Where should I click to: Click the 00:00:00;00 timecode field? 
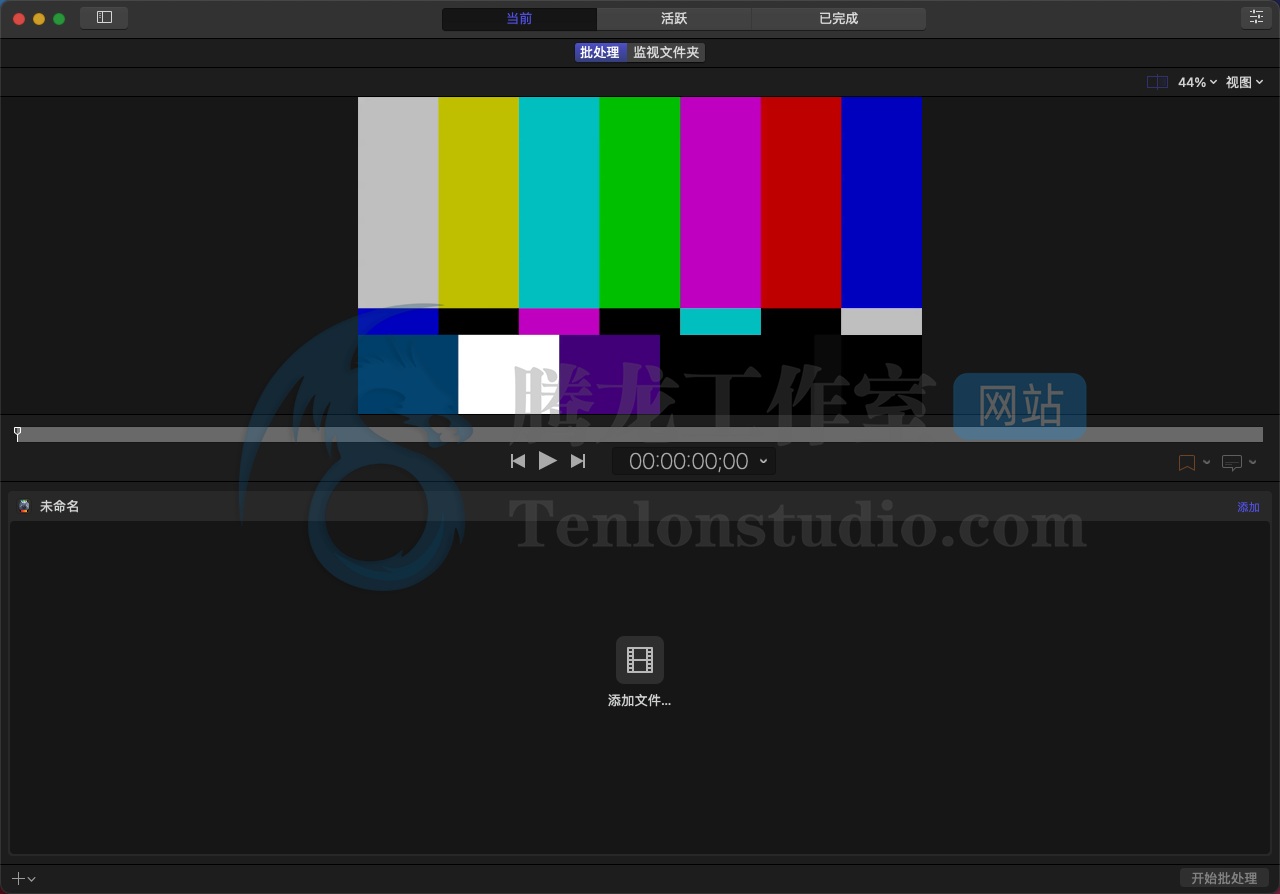(x=688, y=461)
